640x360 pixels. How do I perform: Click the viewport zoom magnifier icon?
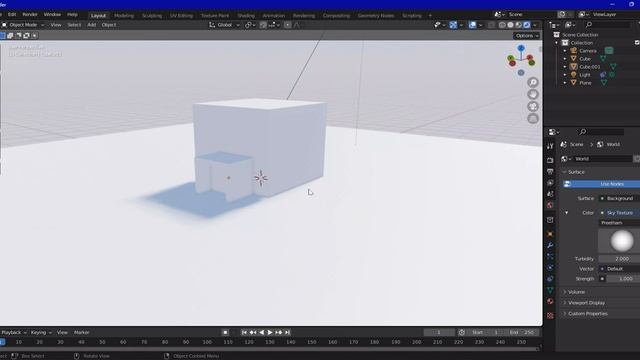(x=533, y=82)
